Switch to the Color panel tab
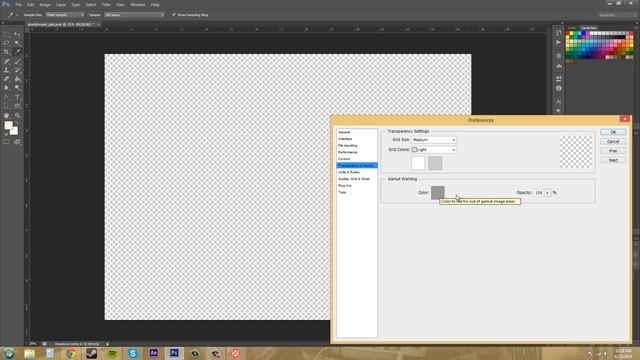The height and width of the screenshot is (360, 640). (572, 28)
